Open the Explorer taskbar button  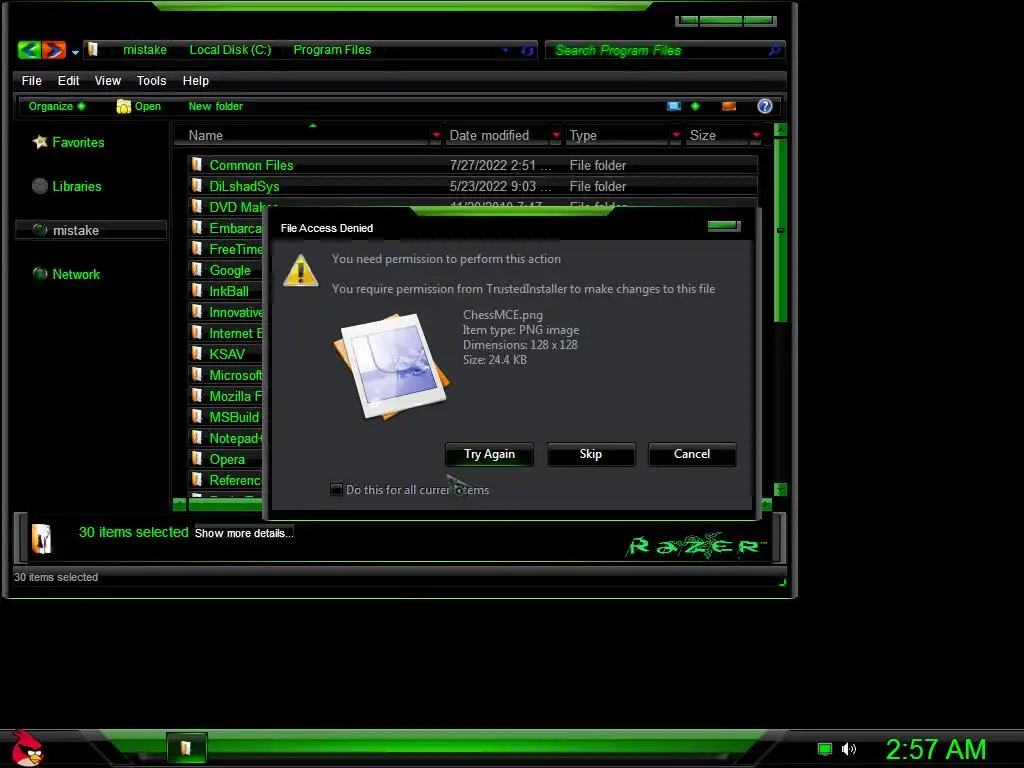point(186,748)
